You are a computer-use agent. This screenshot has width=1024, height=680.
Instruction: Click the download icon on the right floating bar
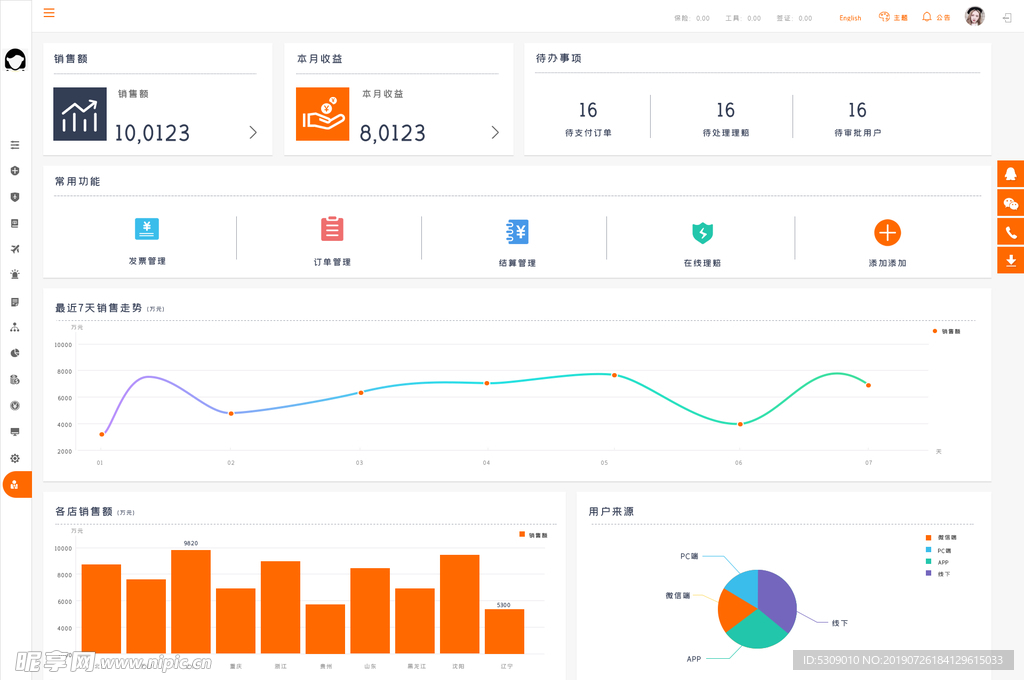(x=1010, y=261)
